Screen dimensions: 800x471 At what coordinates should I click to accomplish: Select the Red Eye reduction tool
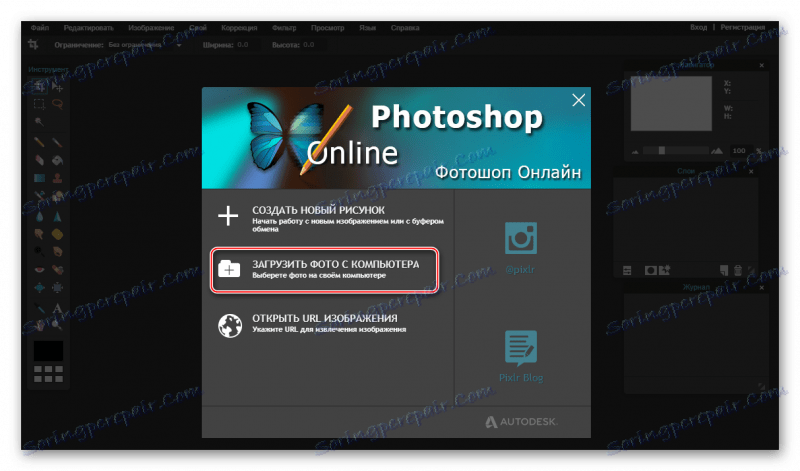(39, 269)
